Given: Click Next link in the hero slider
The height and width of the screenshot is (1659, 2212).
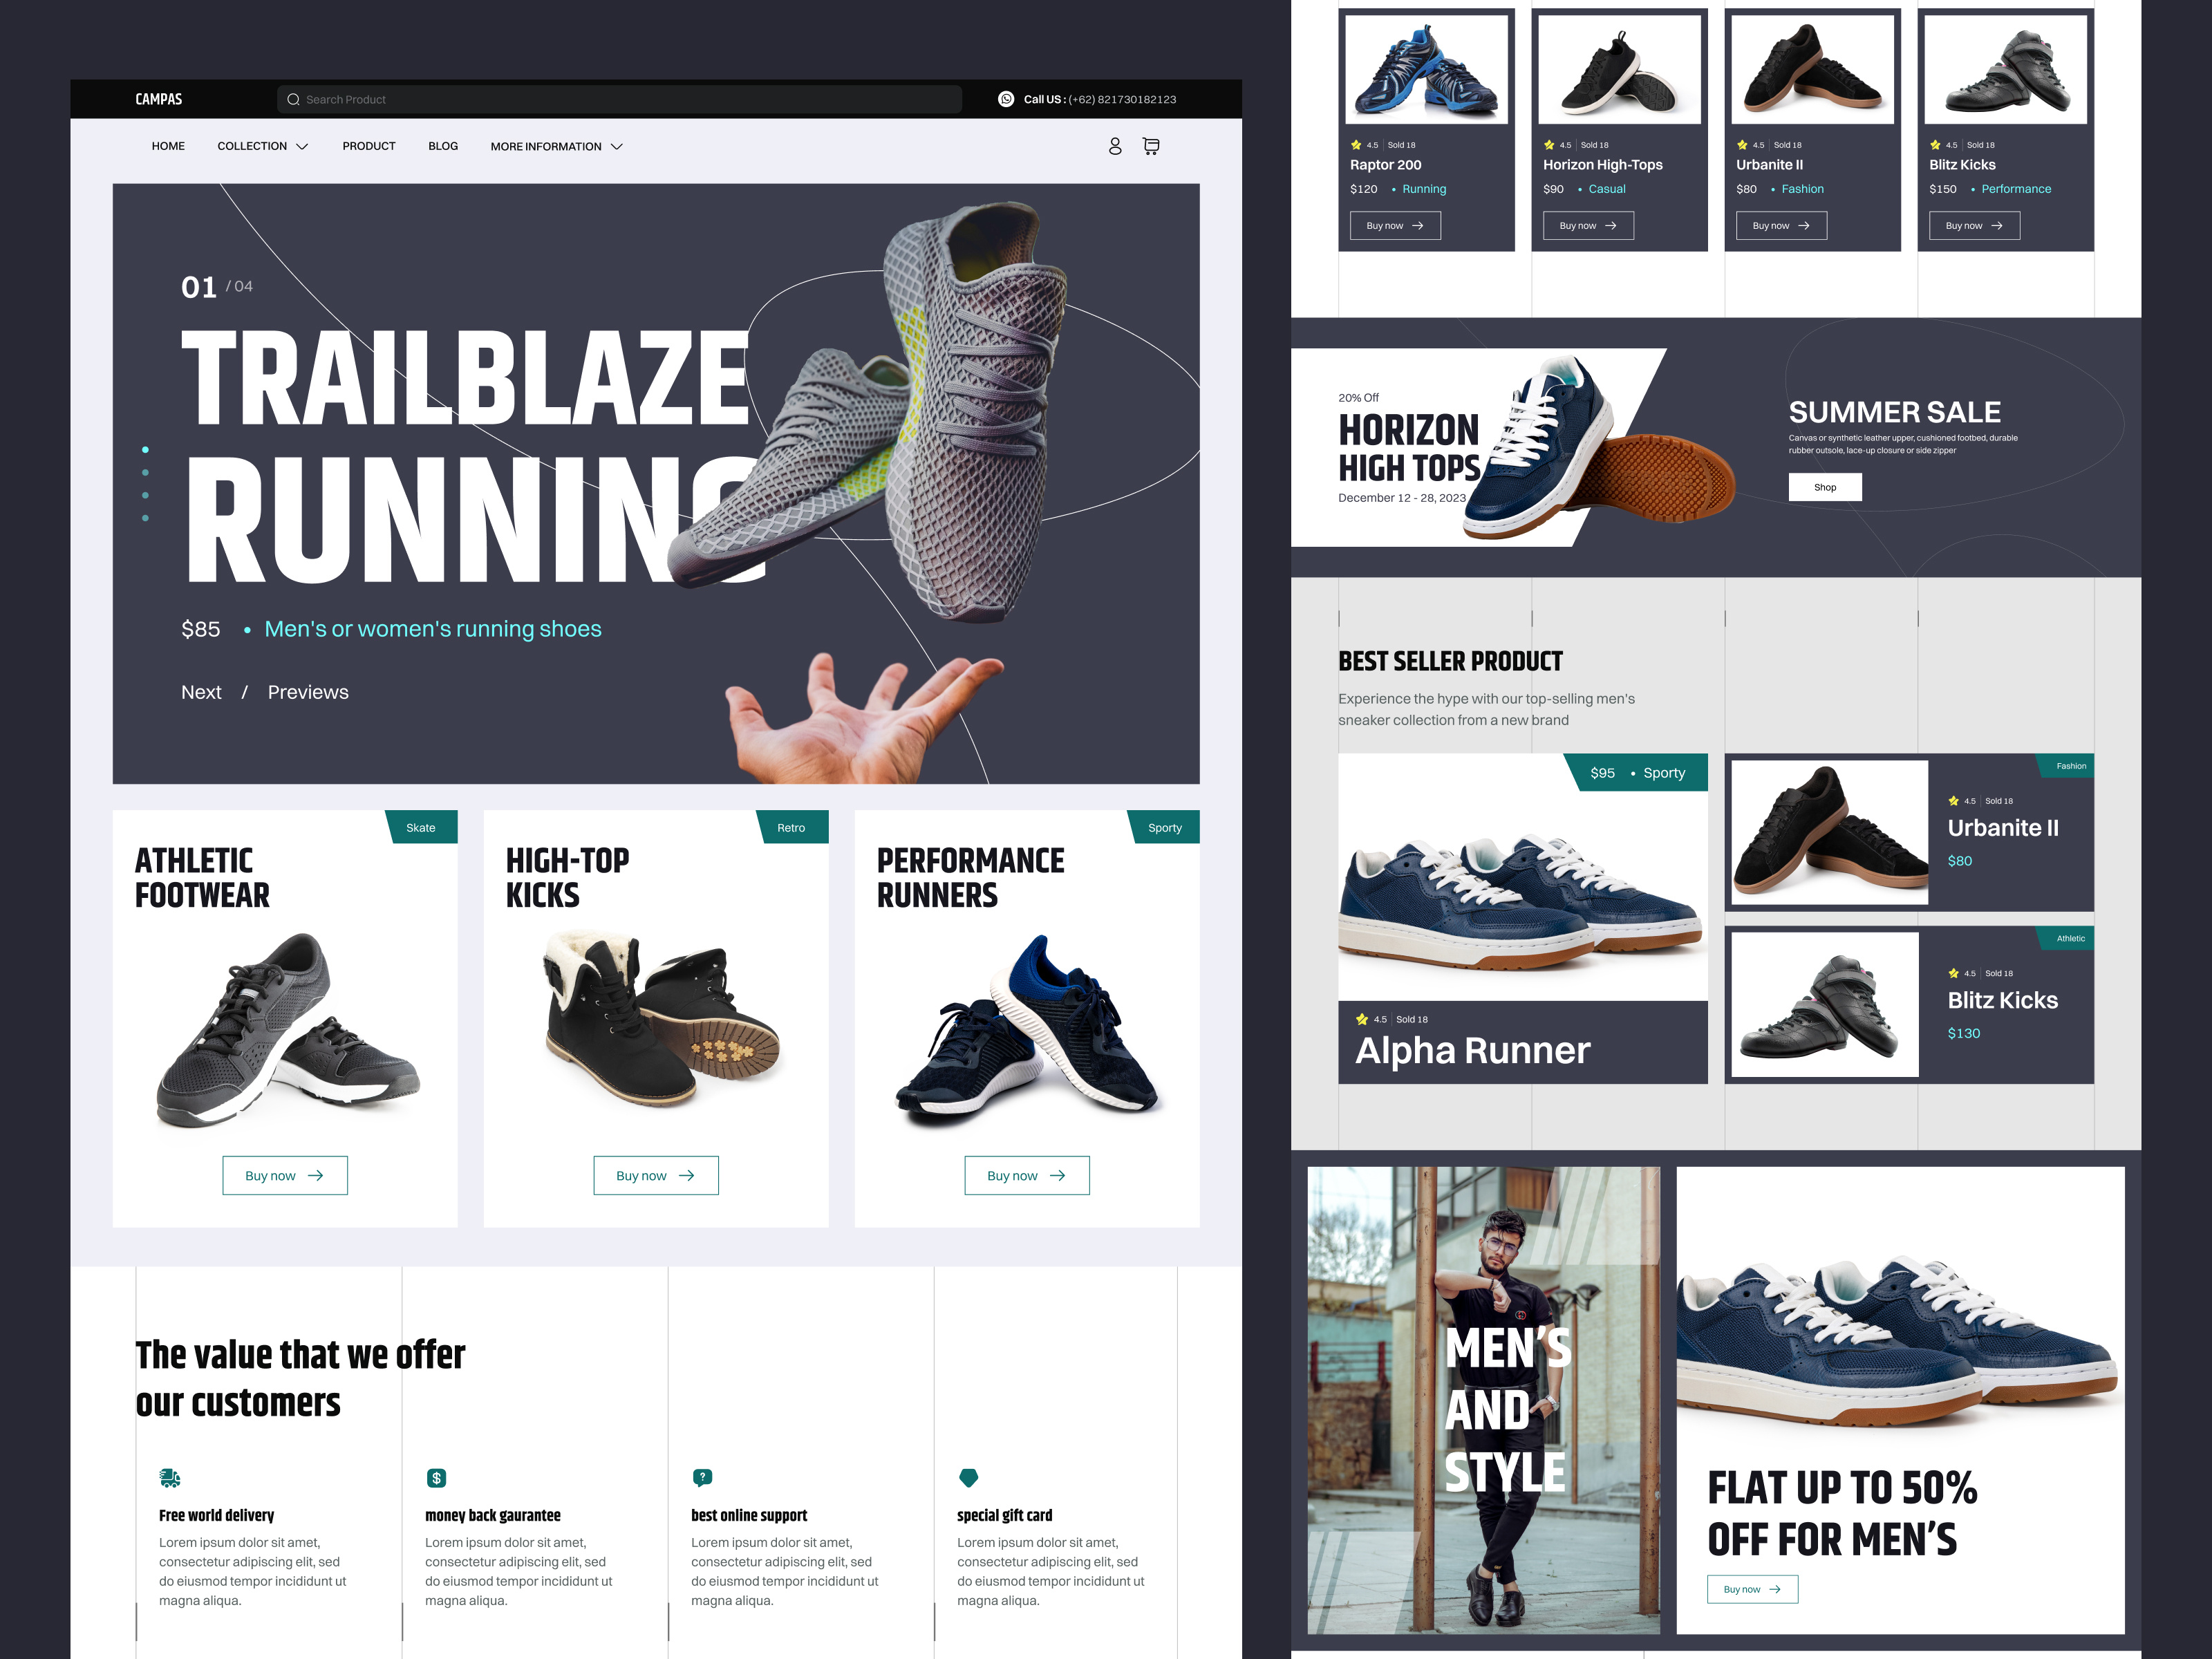Looking at the screenshot, I should click(201, 692).
